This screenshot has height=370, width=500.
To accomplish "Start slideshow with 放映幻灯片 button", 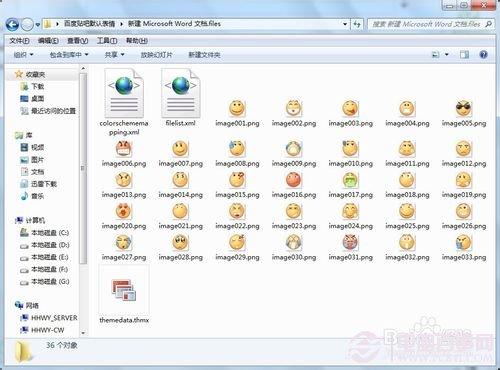I will click(x=156, y=55).
